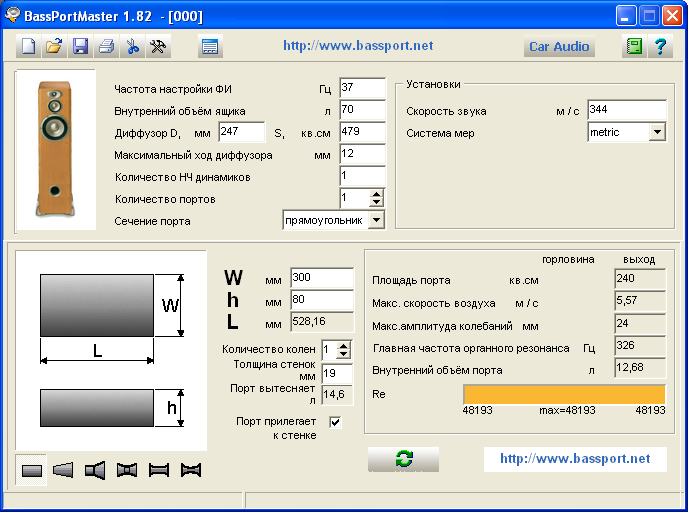Click the Car Audio button
Screen dimensions: 688x512
(559, 47)
